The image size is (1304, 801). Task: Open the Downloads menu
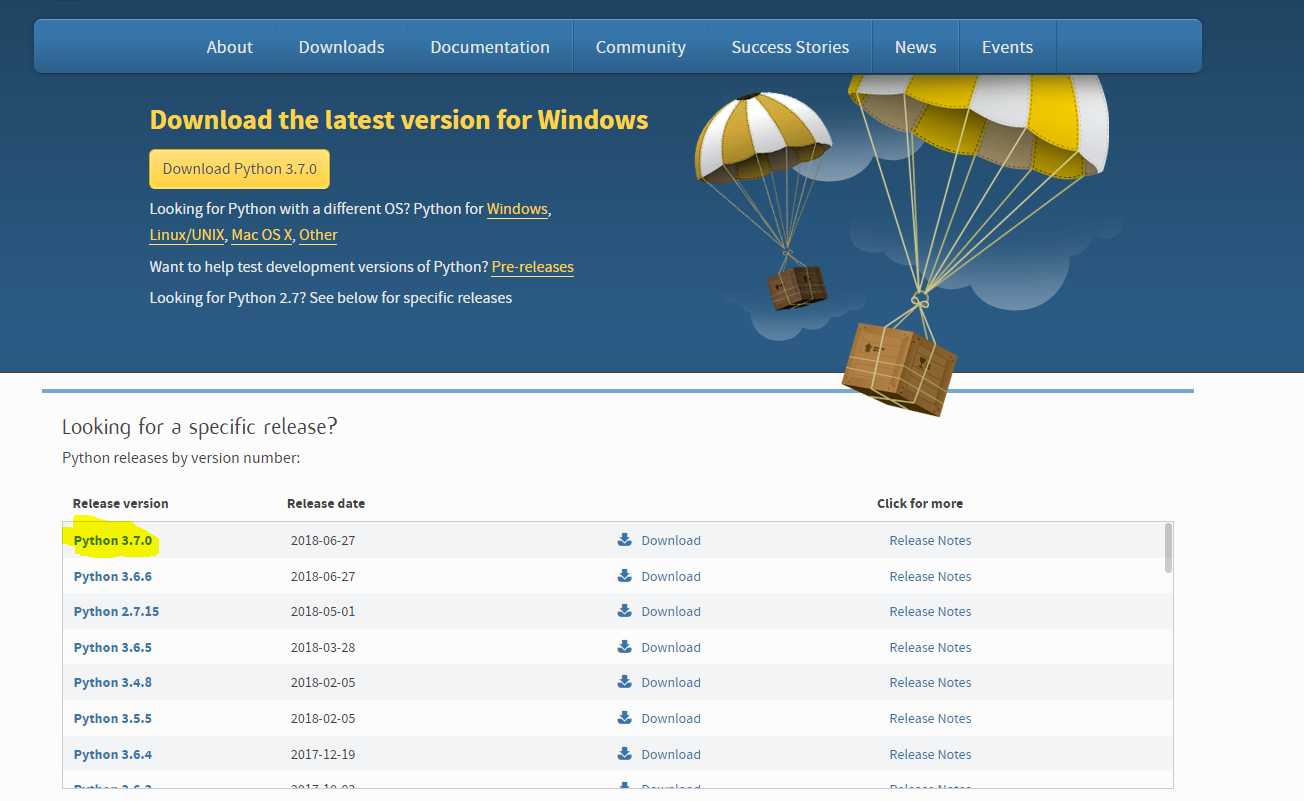pos(341,47)
